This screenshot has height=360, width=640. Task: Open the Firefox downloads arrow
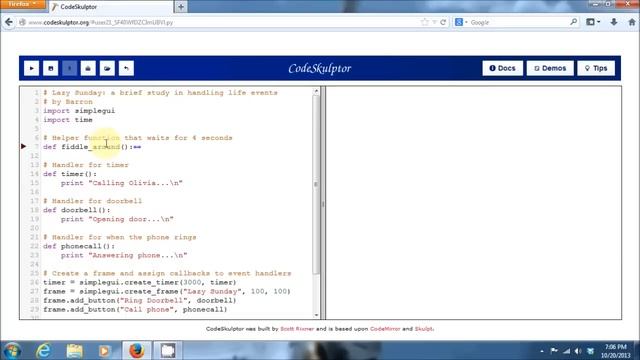point(613,22)
